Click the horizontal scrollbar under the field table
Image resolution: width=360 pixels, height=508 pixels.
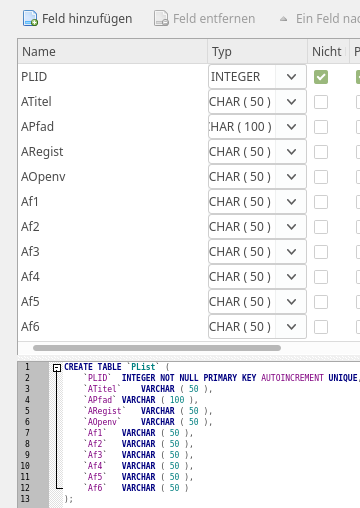[x=157, y=348]
